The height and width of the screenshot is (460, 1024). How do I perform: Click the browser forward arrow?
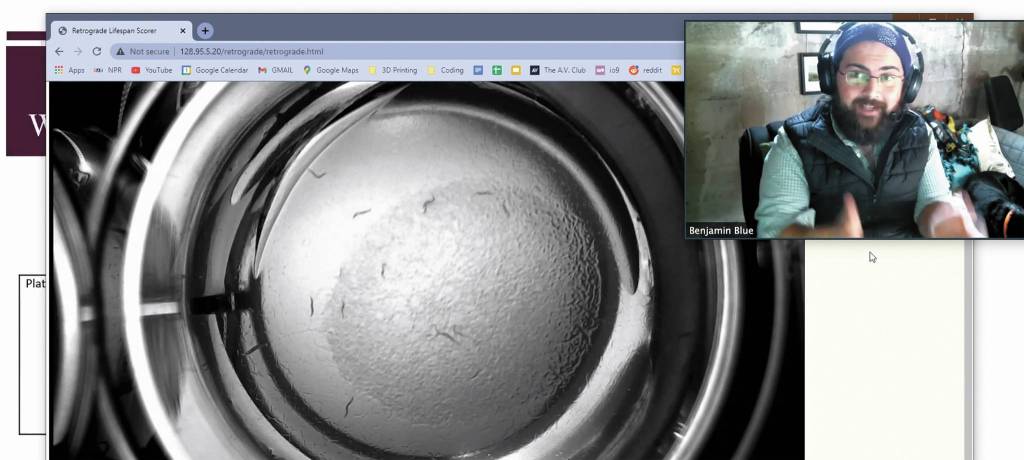(78, 51)
